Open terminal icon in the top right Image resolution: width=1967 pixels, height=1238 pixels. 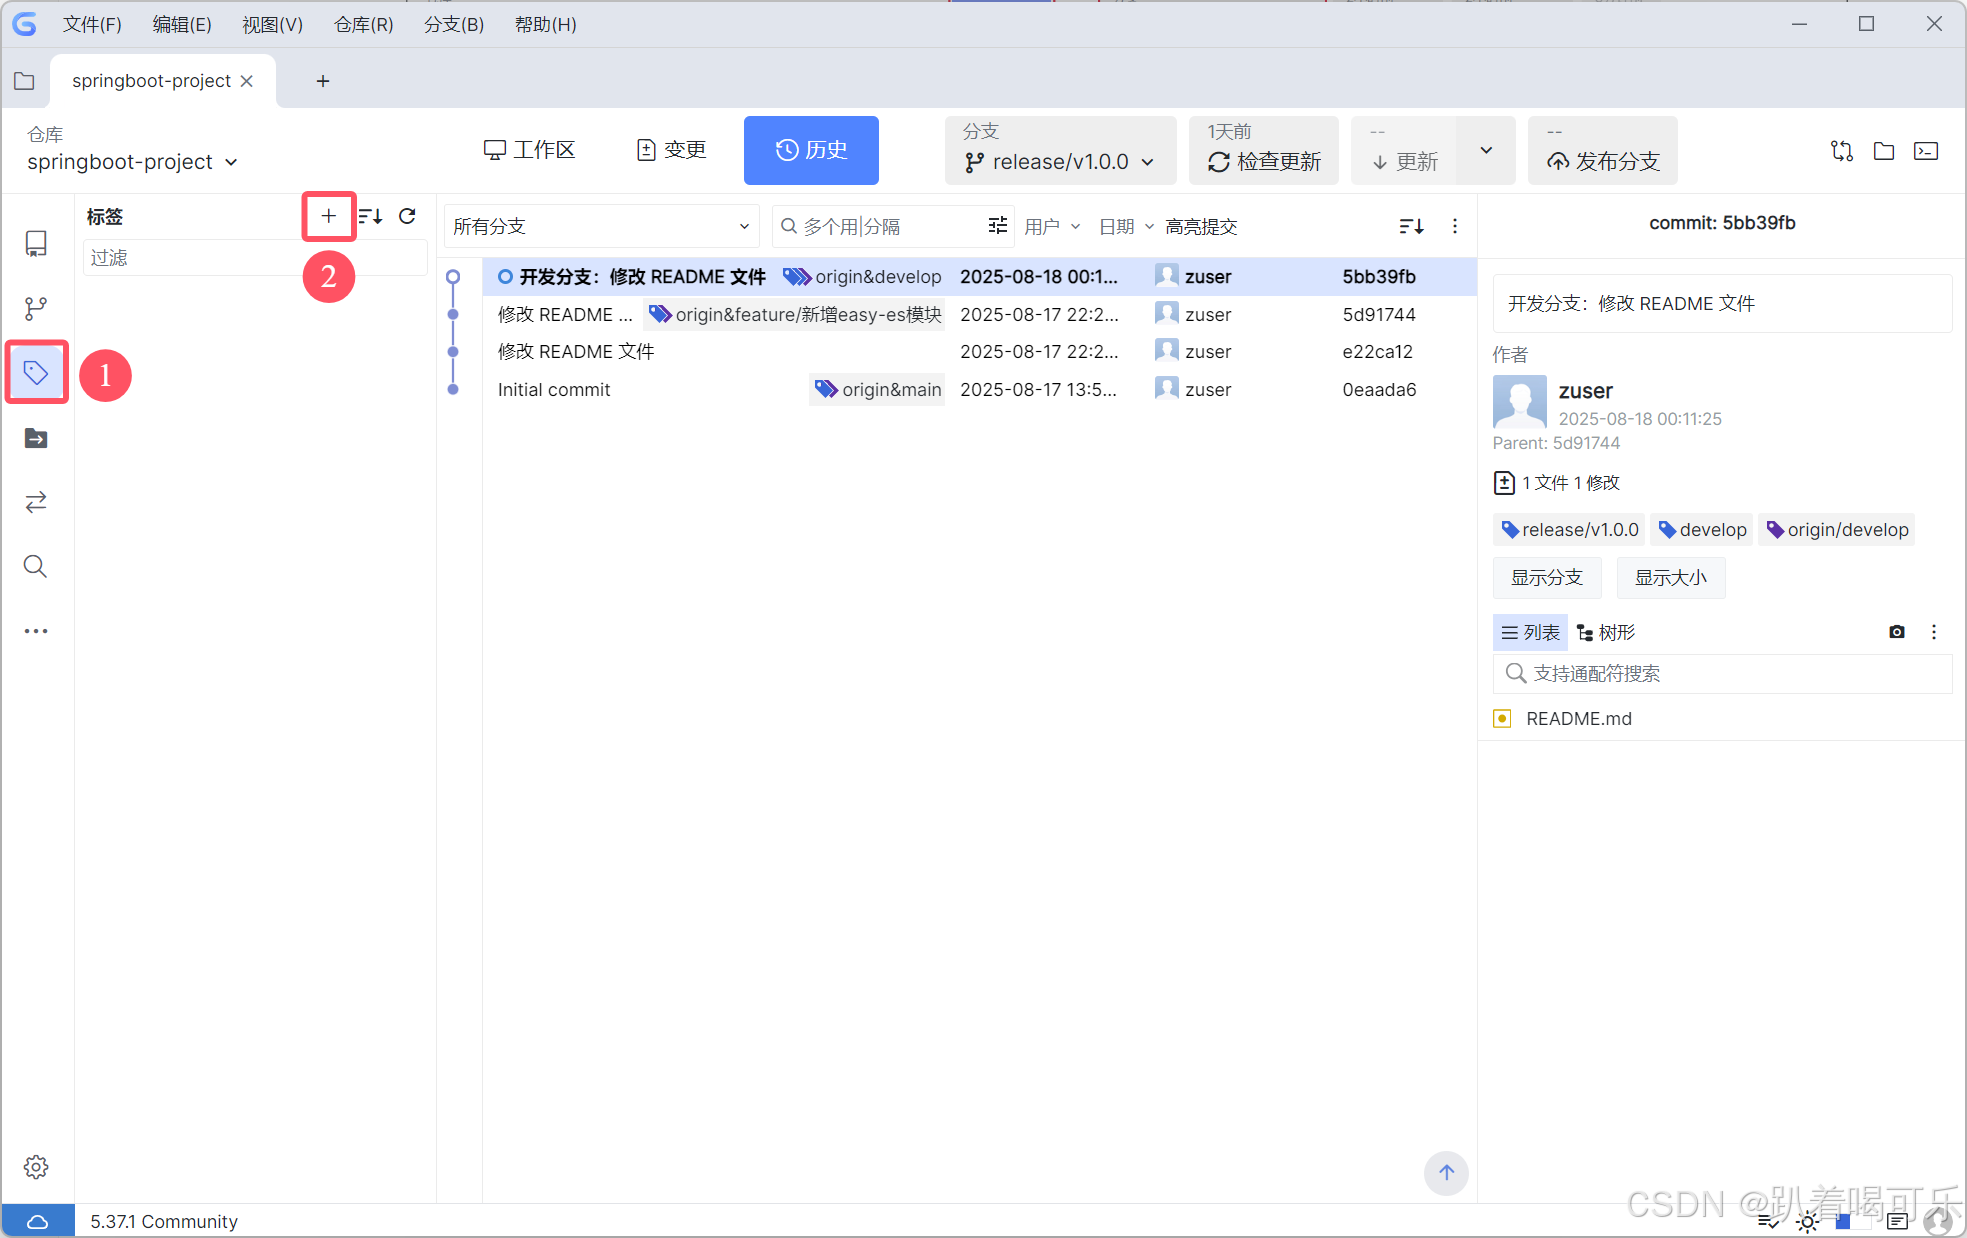coord(1925,151)
